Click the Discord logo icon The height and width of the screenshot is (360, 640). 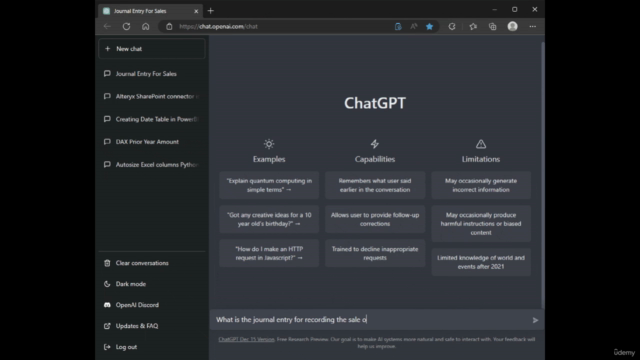[107, 305]
